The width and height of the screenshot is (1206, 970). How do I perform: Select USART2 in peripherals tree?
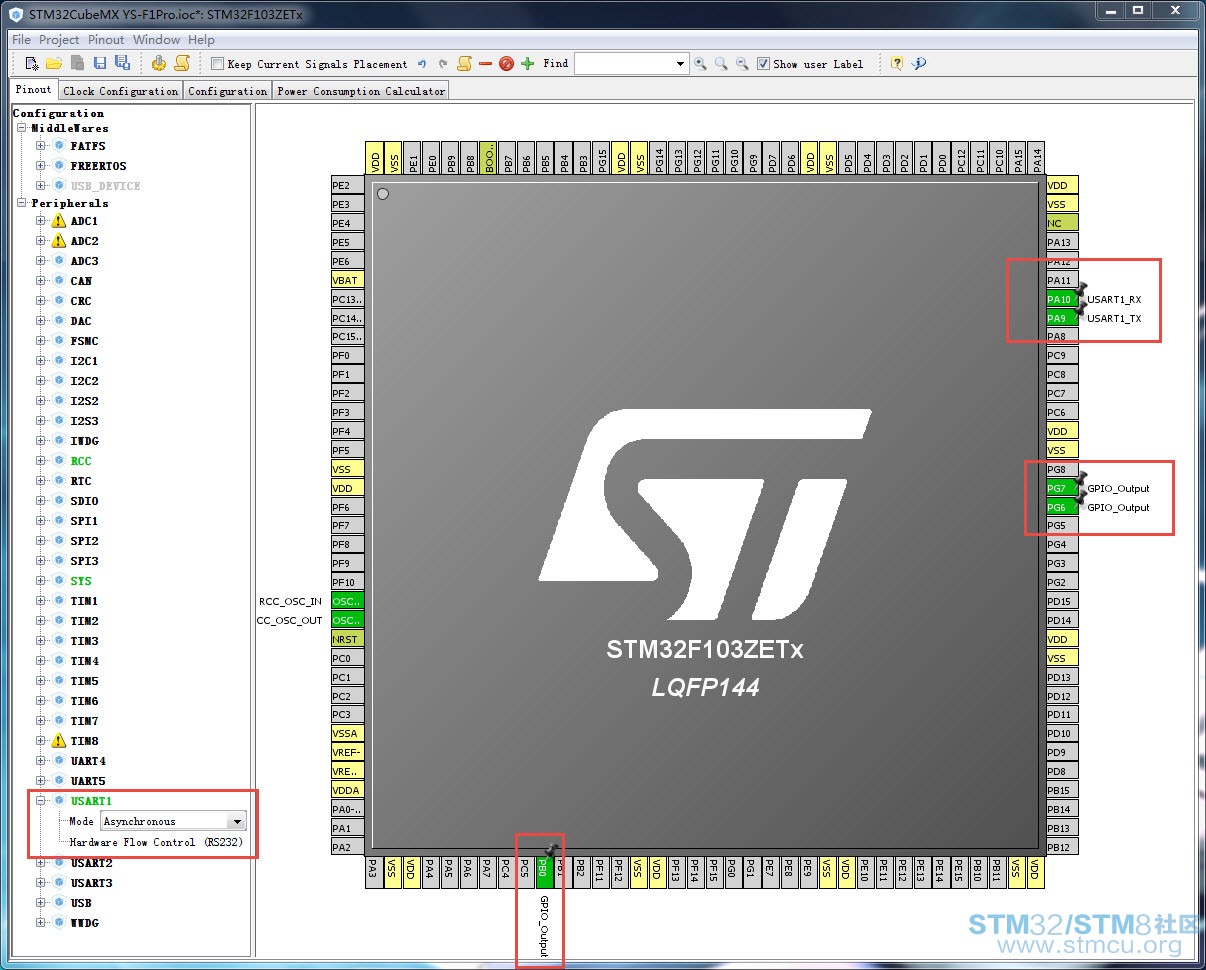91,863
